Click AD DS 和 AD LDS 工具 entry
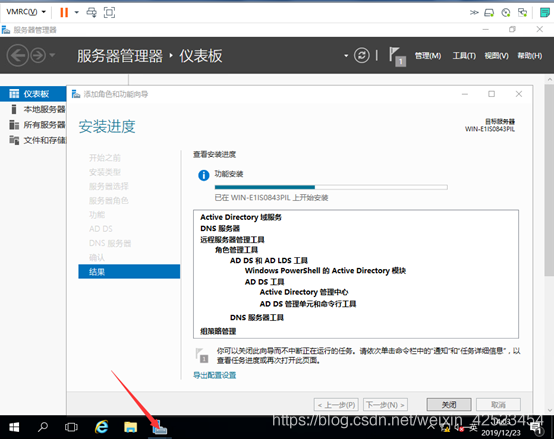The width and height of the screenshot is (554, 439). [269, 261]
